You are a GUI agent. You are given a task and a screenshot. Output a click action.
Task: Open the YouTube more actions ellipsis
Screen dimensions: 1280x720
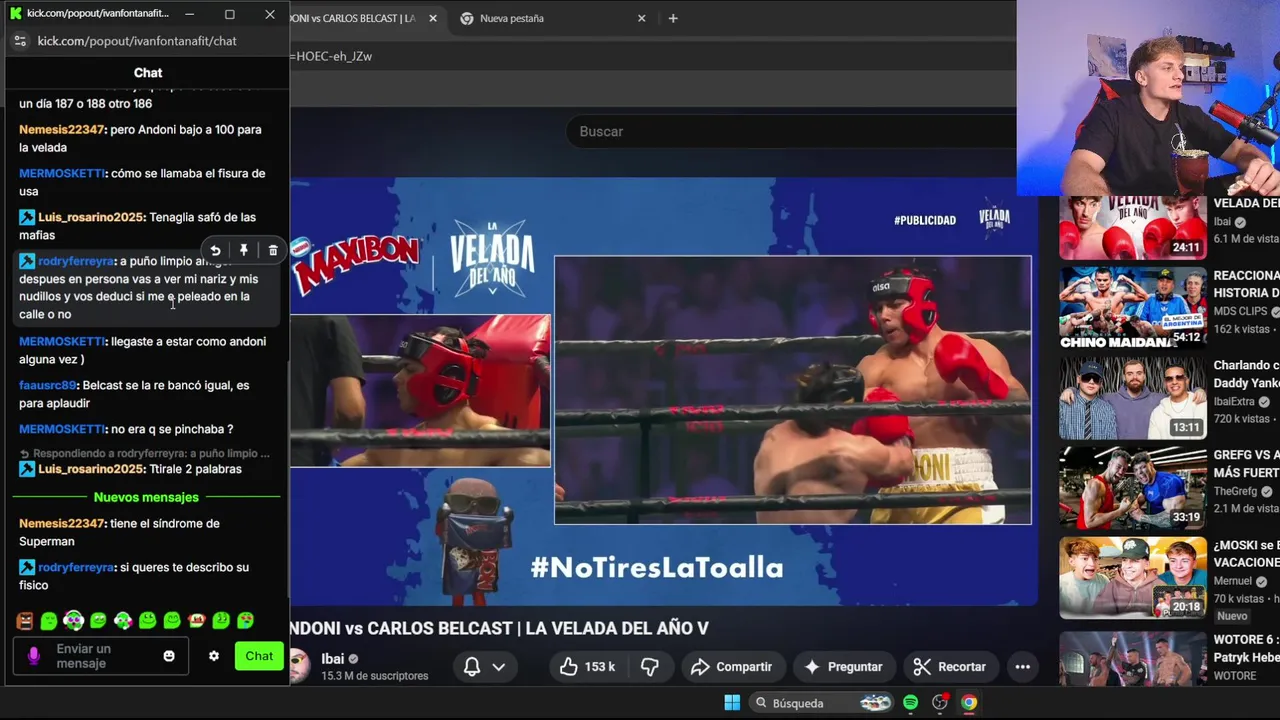(1022, 667)
